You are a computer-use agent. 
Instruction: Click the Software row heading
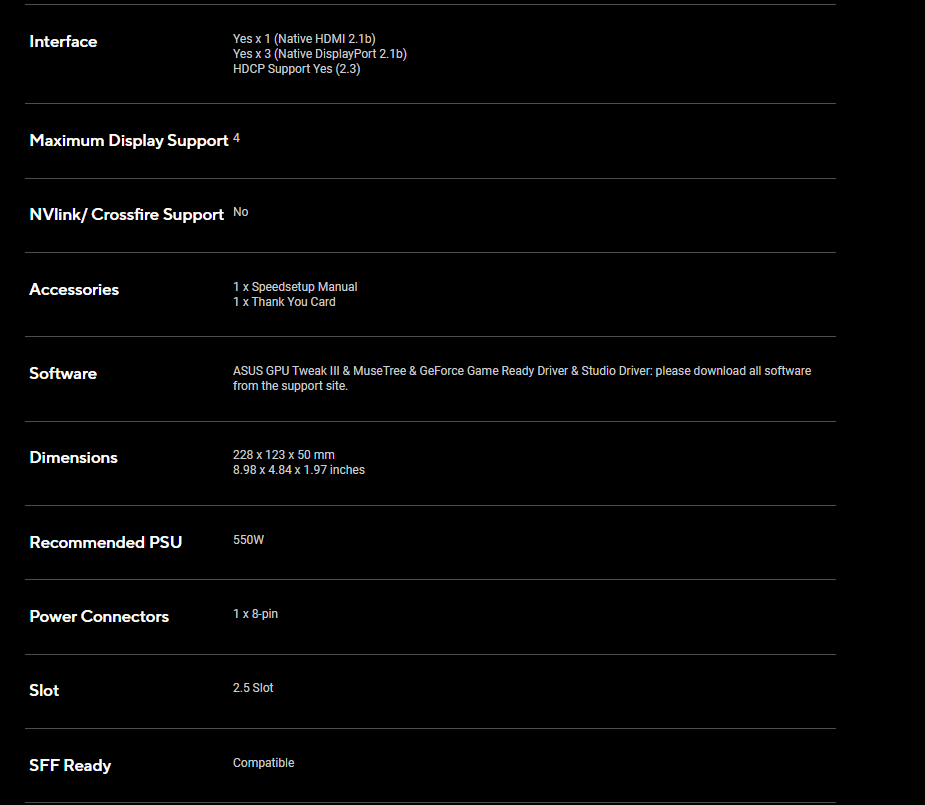[x=63, y=374]
